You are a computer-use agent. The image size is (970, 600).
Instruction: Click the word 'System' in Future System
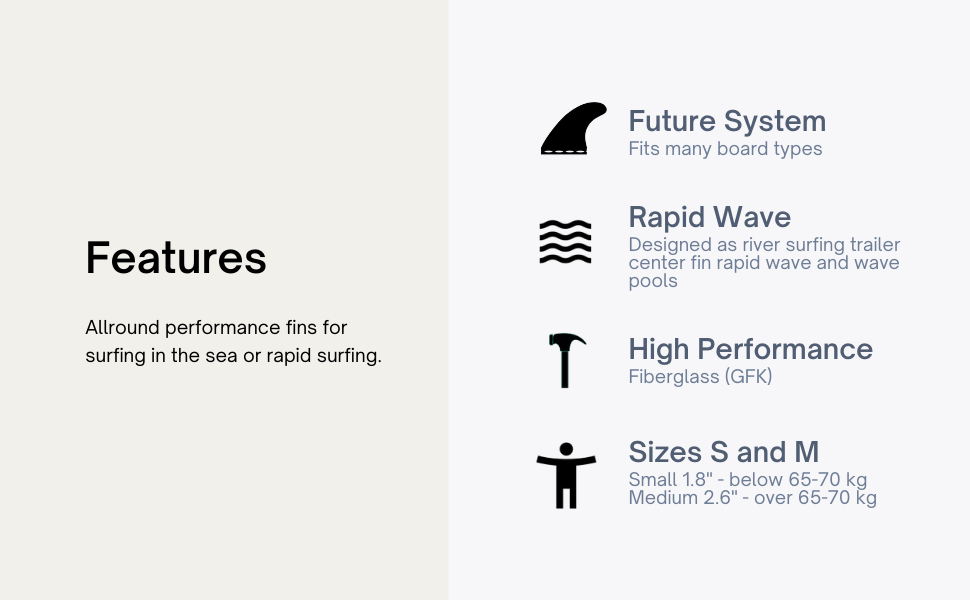point(775,121)
